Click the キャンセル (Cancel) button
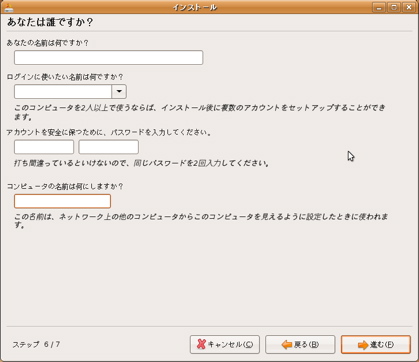 pyautogui.click(x=225, y=344)
